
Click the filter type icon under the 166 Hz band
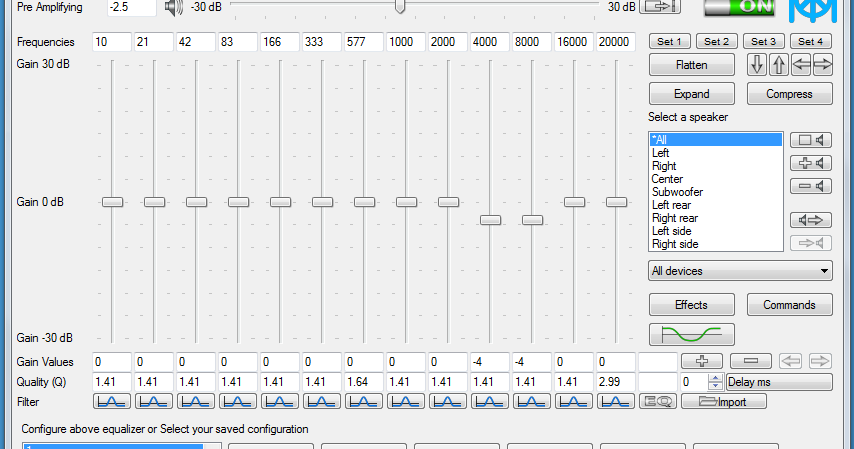[279, 402]
